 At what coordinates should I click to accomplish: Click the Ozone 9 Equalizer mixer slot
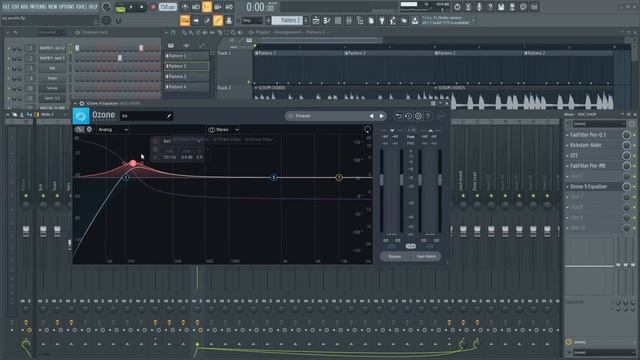click(x=593, y=187)
